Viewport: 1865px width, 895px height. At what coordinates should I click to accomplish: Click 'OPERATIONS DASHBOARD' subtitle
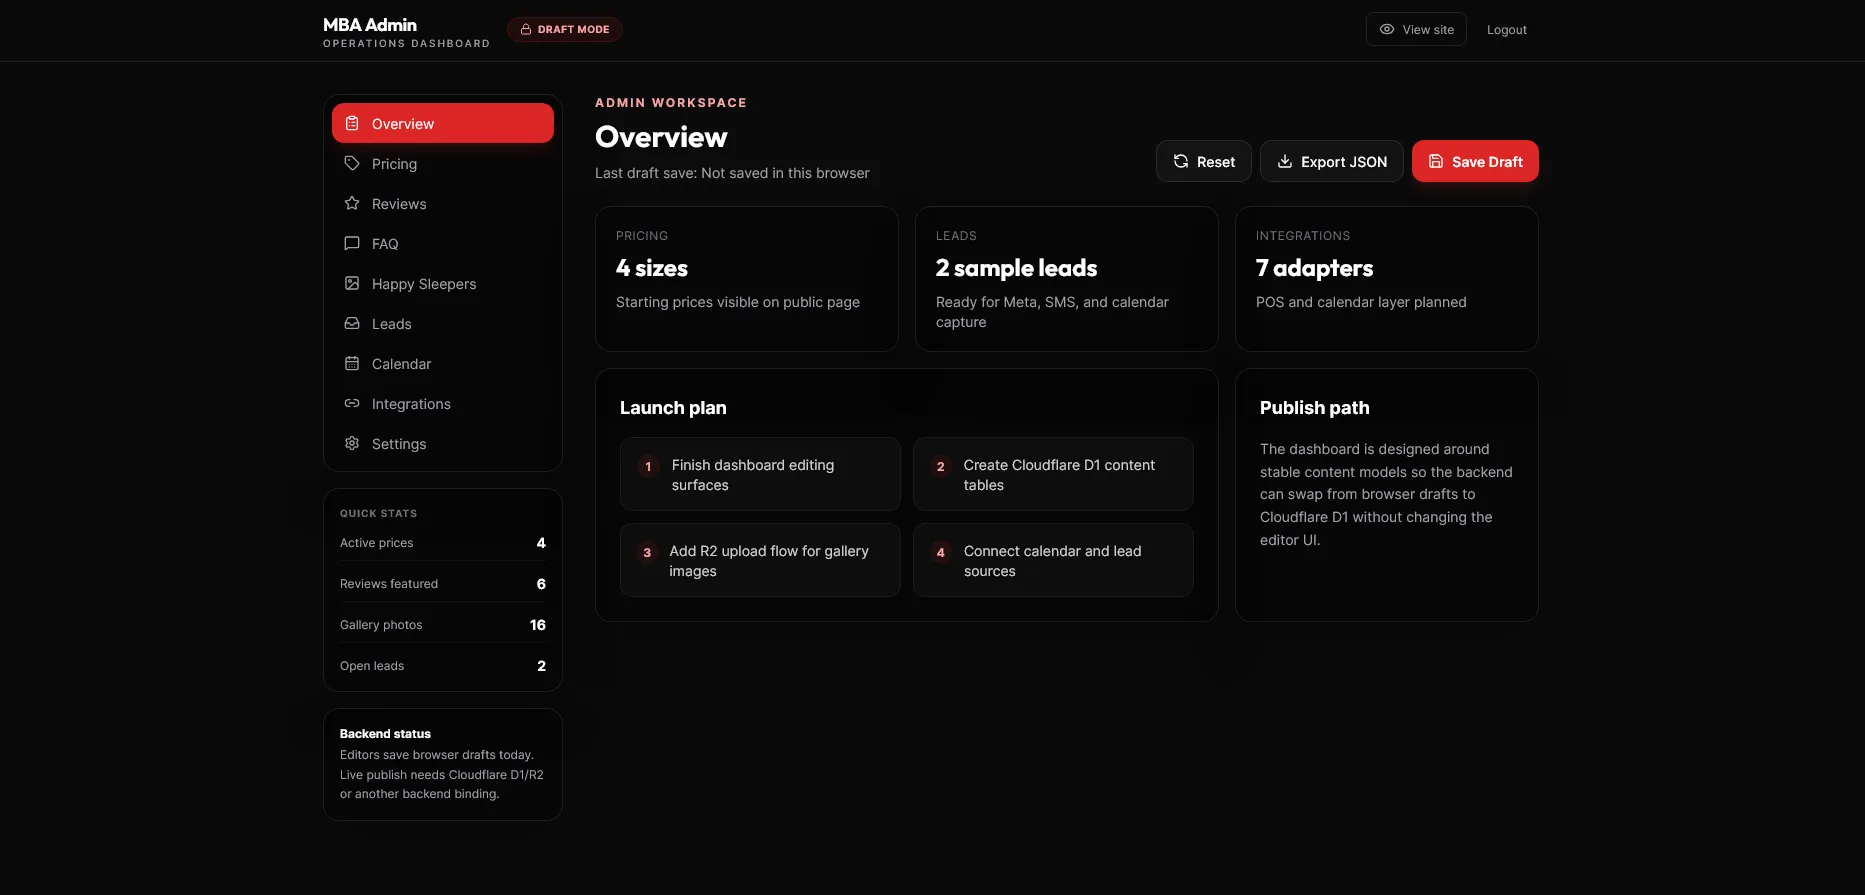pyautogui.click(x=406, y=44)
